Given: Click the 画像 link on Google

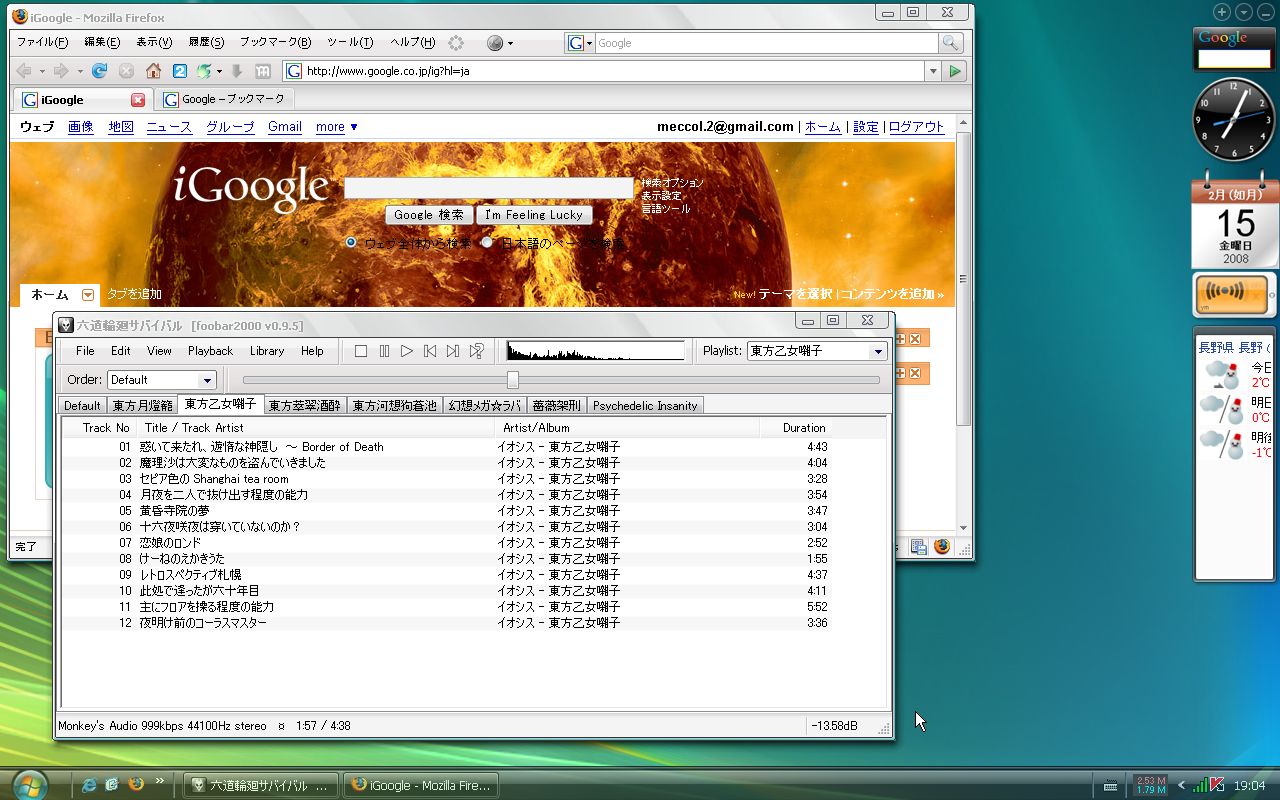Looking at the screenshot, I should tap(81, 127).
